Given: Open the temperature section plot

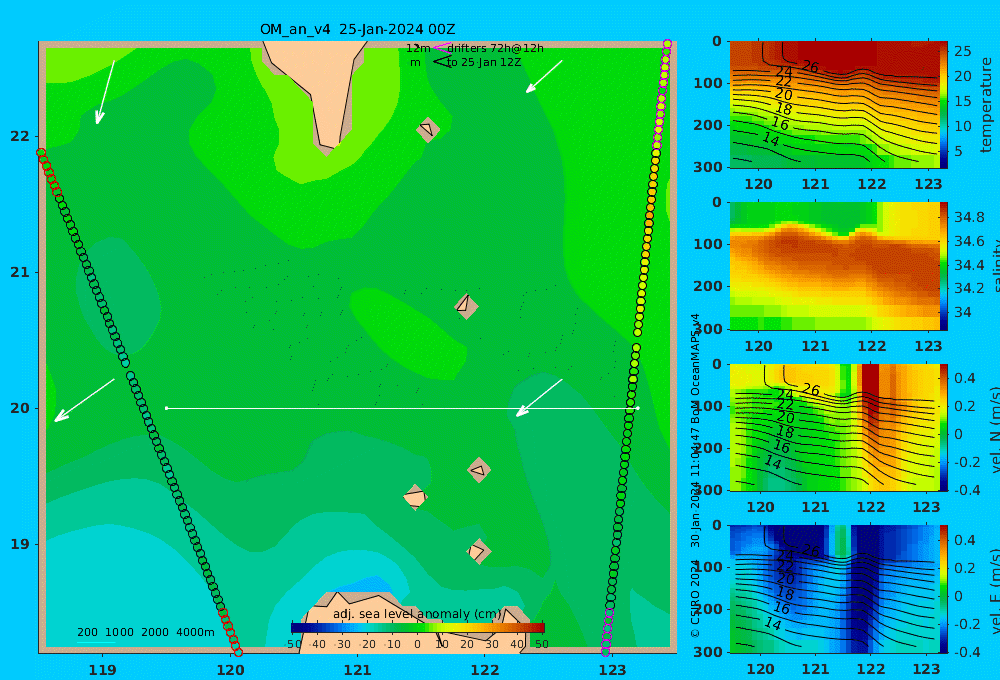Looking at the screenshot, I should click(x=835, y=105).
